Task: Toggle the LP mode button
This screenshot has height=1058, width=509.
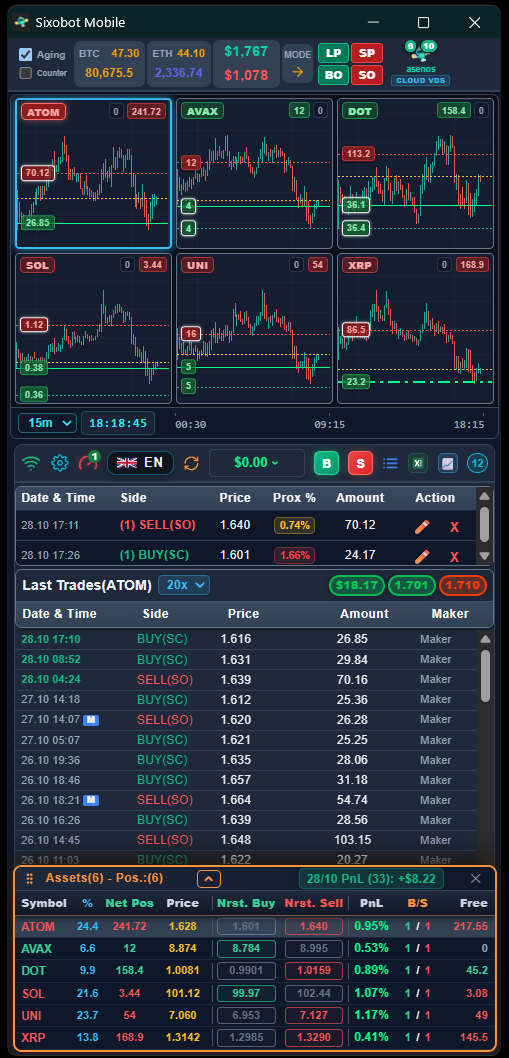Action: click(x=333, y=53)
